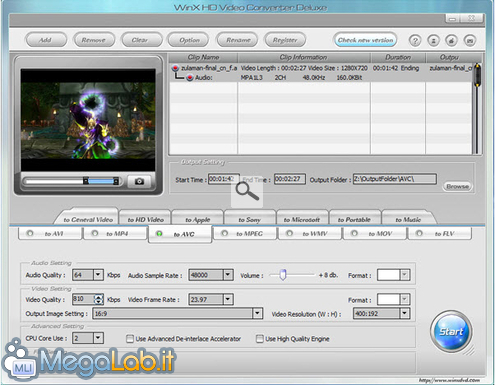Click Video Quality stepper arrows
The image size is (495, 385).
pos(99,299)
